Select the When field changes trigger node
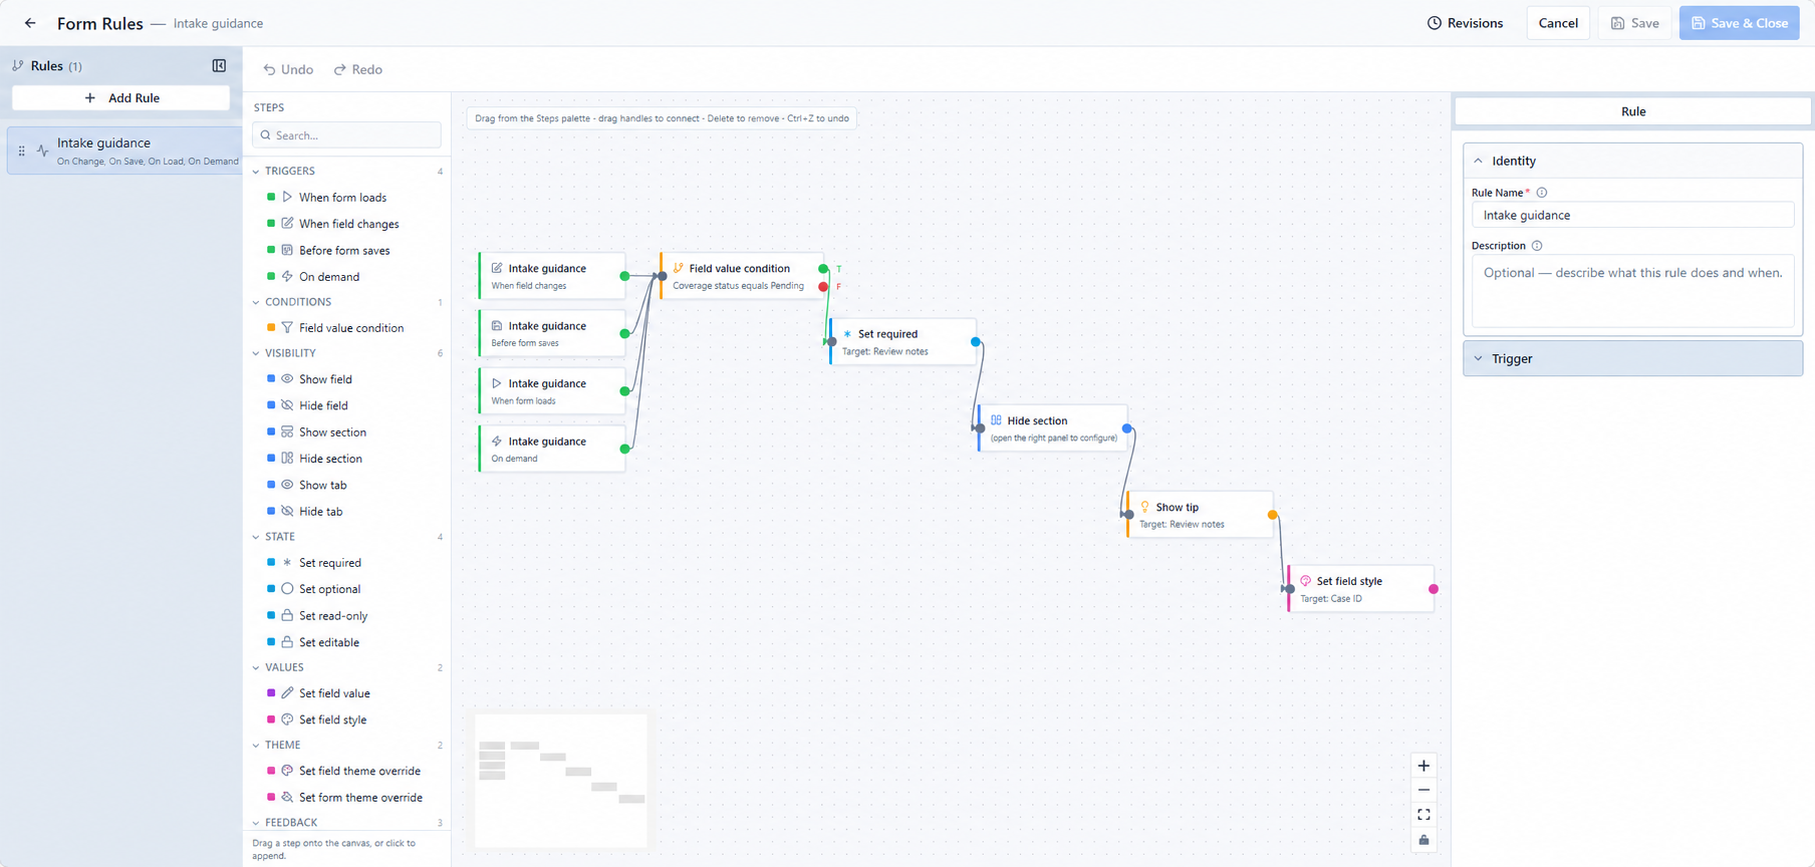1815x867 pixels. [x=552, y=276]
